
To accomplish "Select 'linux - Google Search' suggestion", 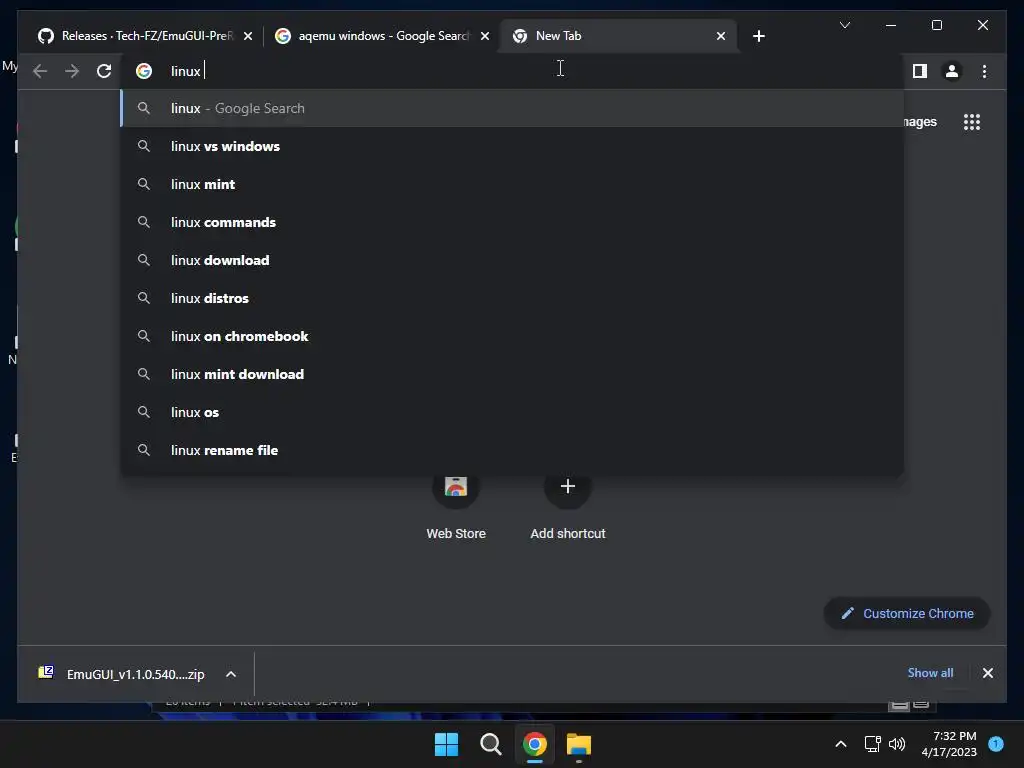I will [x=512, y=108].
